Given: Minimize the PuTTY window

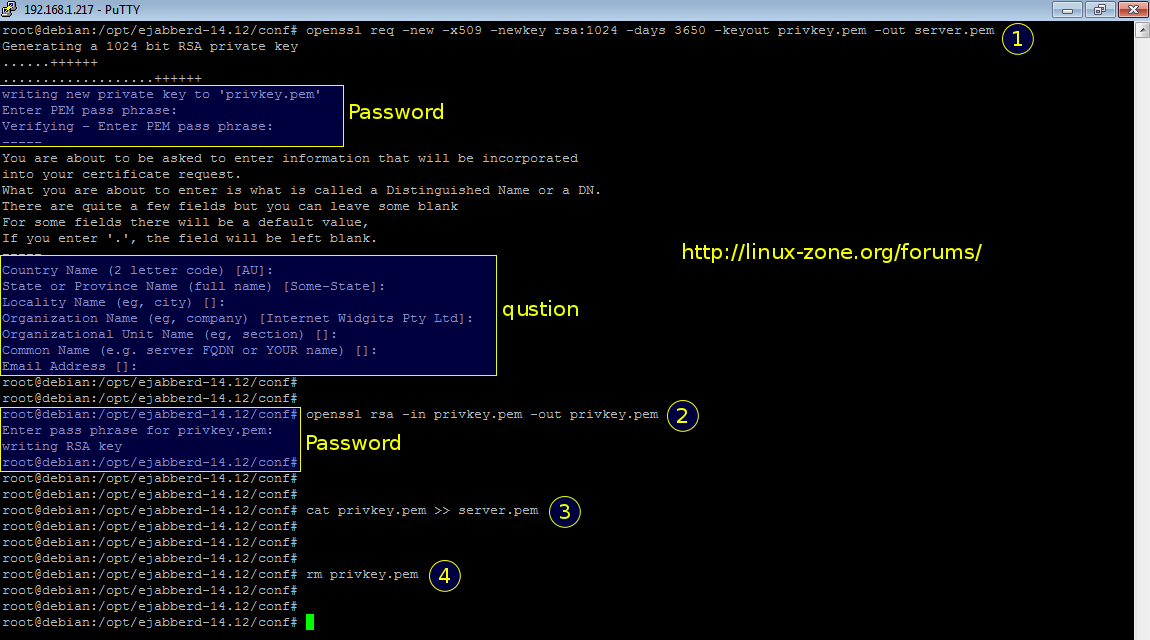Looking at the screenshot, I should click(1073, 9).
